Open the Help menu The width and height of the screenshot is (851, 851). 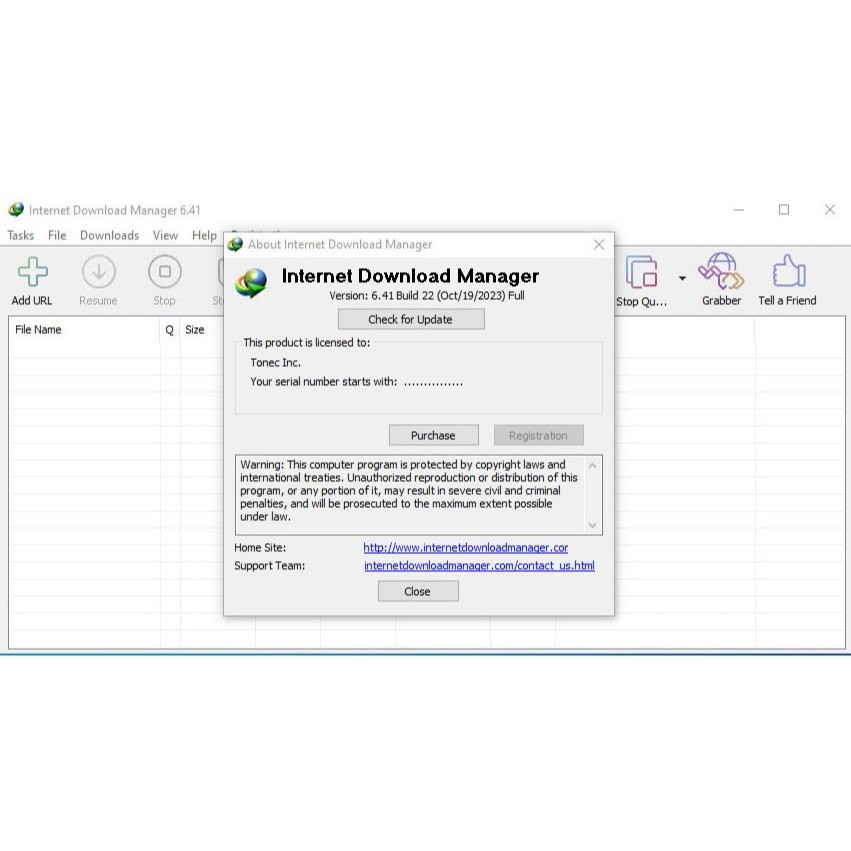click(x=204, y=236)
